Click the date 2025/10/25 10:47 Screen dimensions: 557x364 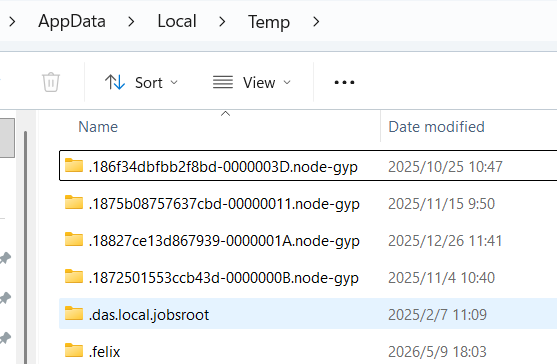[445, 167]
